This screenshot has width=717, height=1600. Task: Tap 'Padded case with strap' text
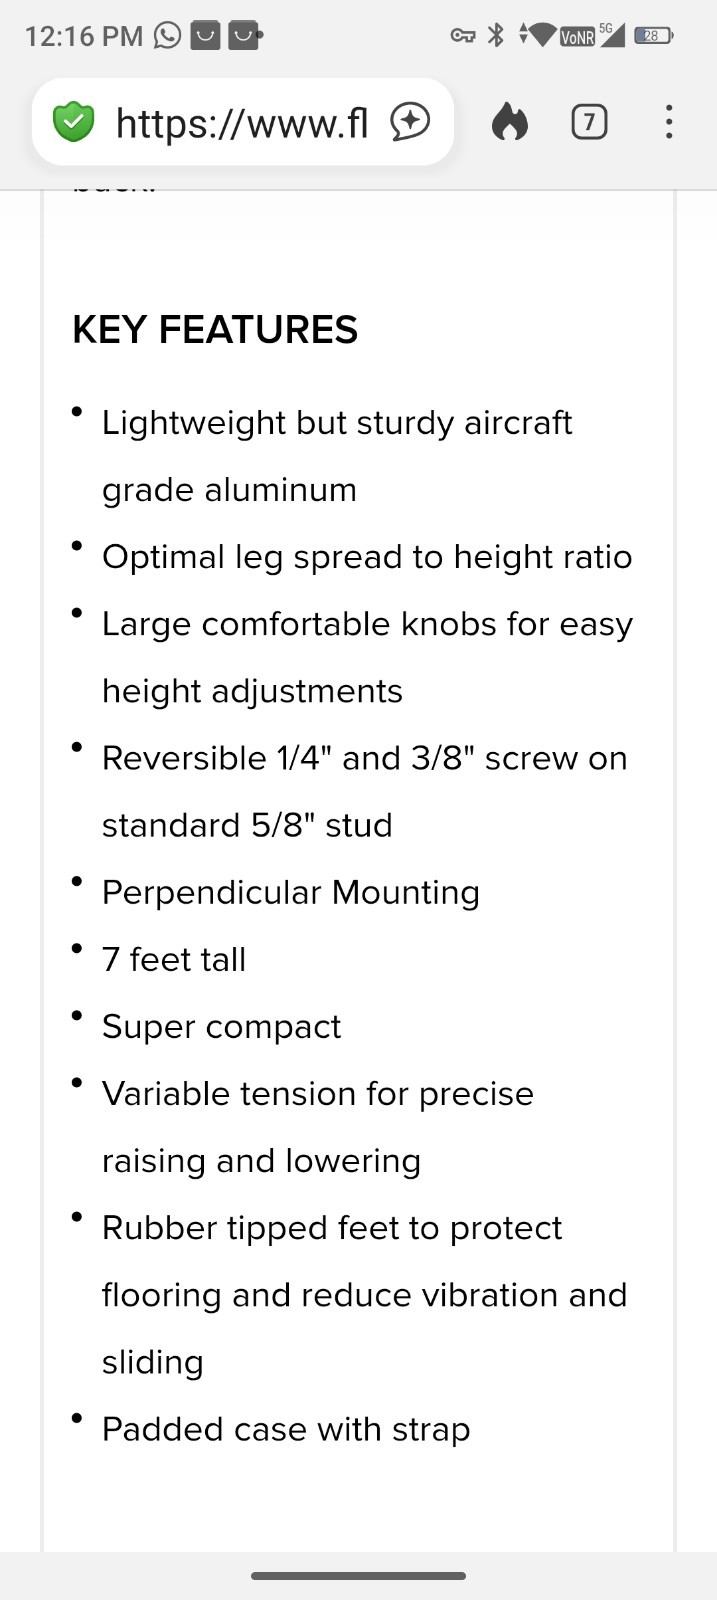click(x=286, y=1430)
